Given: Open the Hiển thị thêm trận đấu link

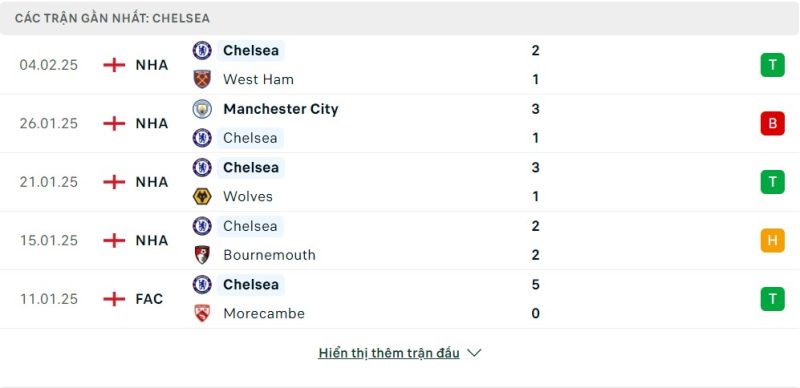Looking at the screenshot, I should click(389, 353).
